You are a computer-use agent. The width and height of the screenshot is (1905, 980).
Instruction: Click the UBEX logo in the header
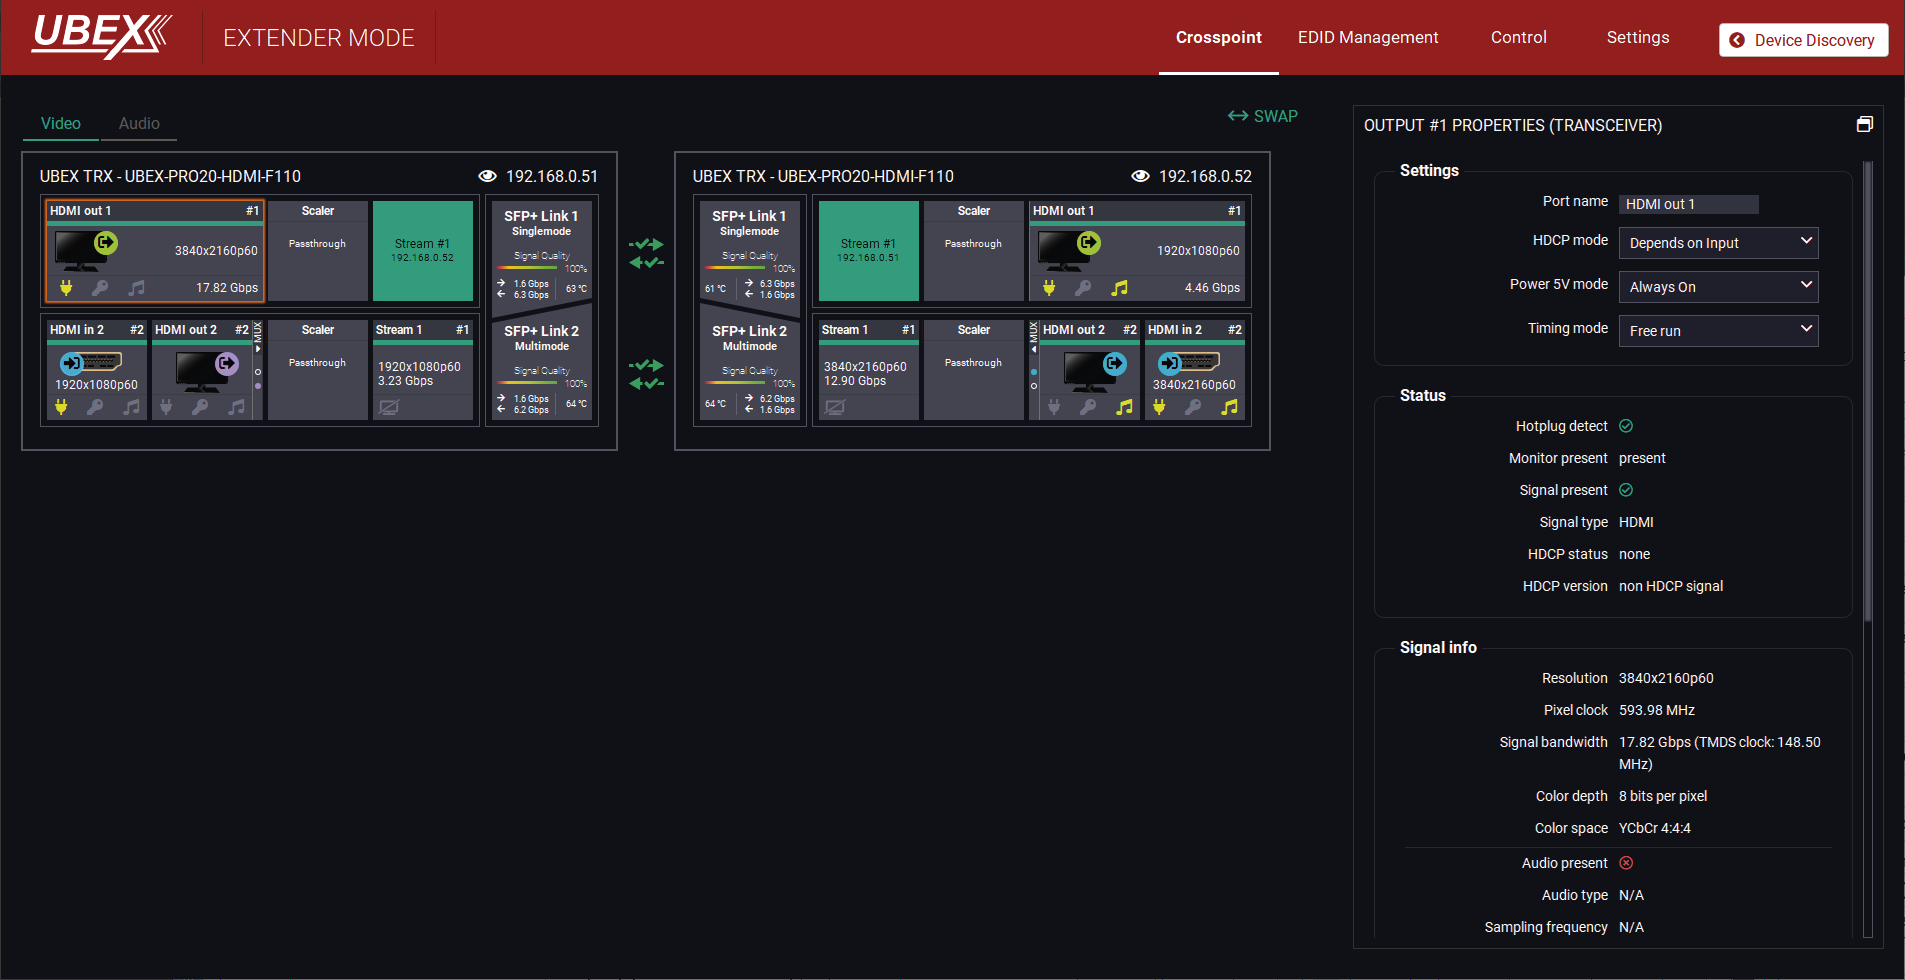(101, 36)
